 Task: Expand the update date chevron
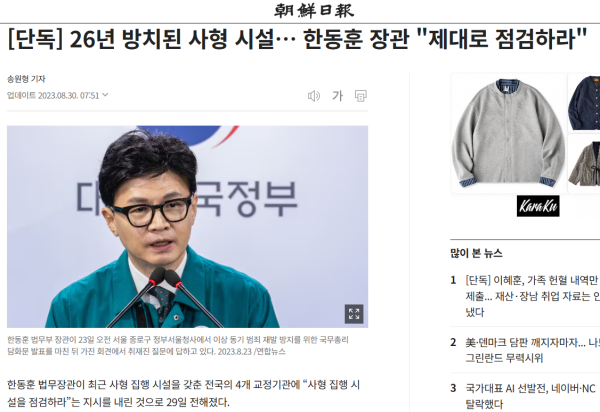pyautogui.click(x=105, y=94)
